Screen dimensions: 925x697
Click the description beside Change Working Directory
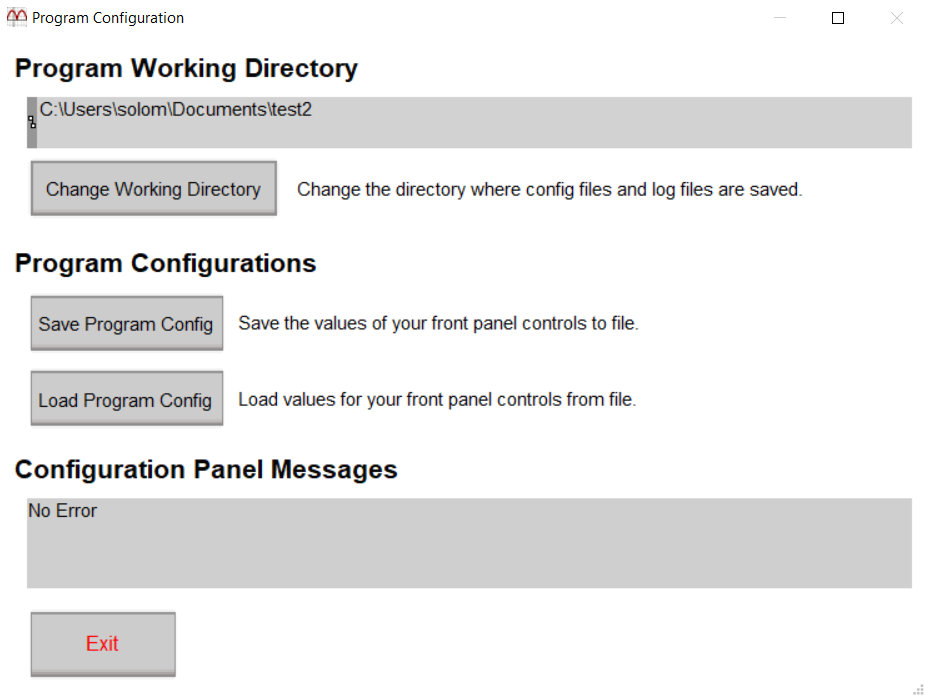pyautogui.click(x=549, y=189)
